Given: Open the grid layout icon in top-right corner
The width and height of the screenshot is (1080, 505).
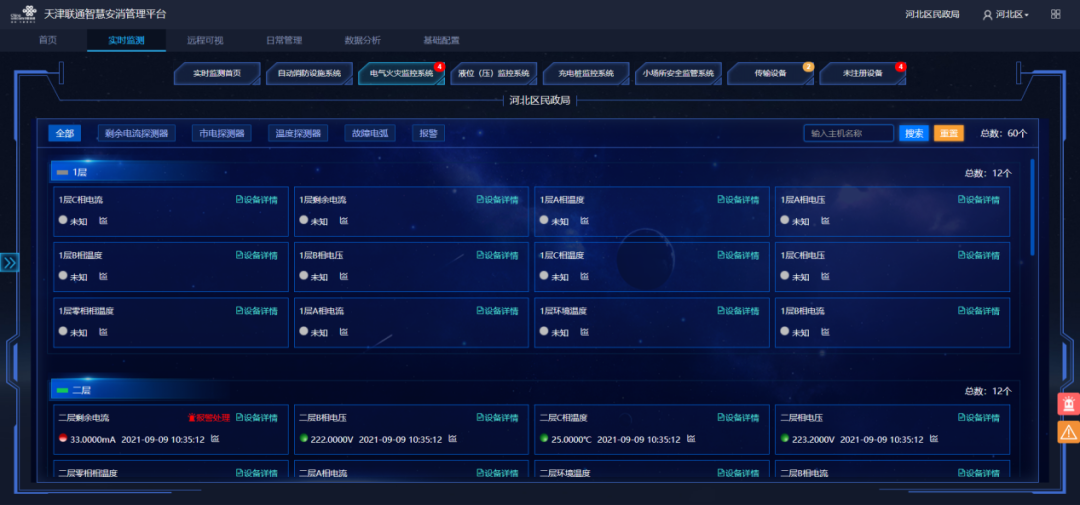Looking at the screenshot, I should [x=1055, y=14].
